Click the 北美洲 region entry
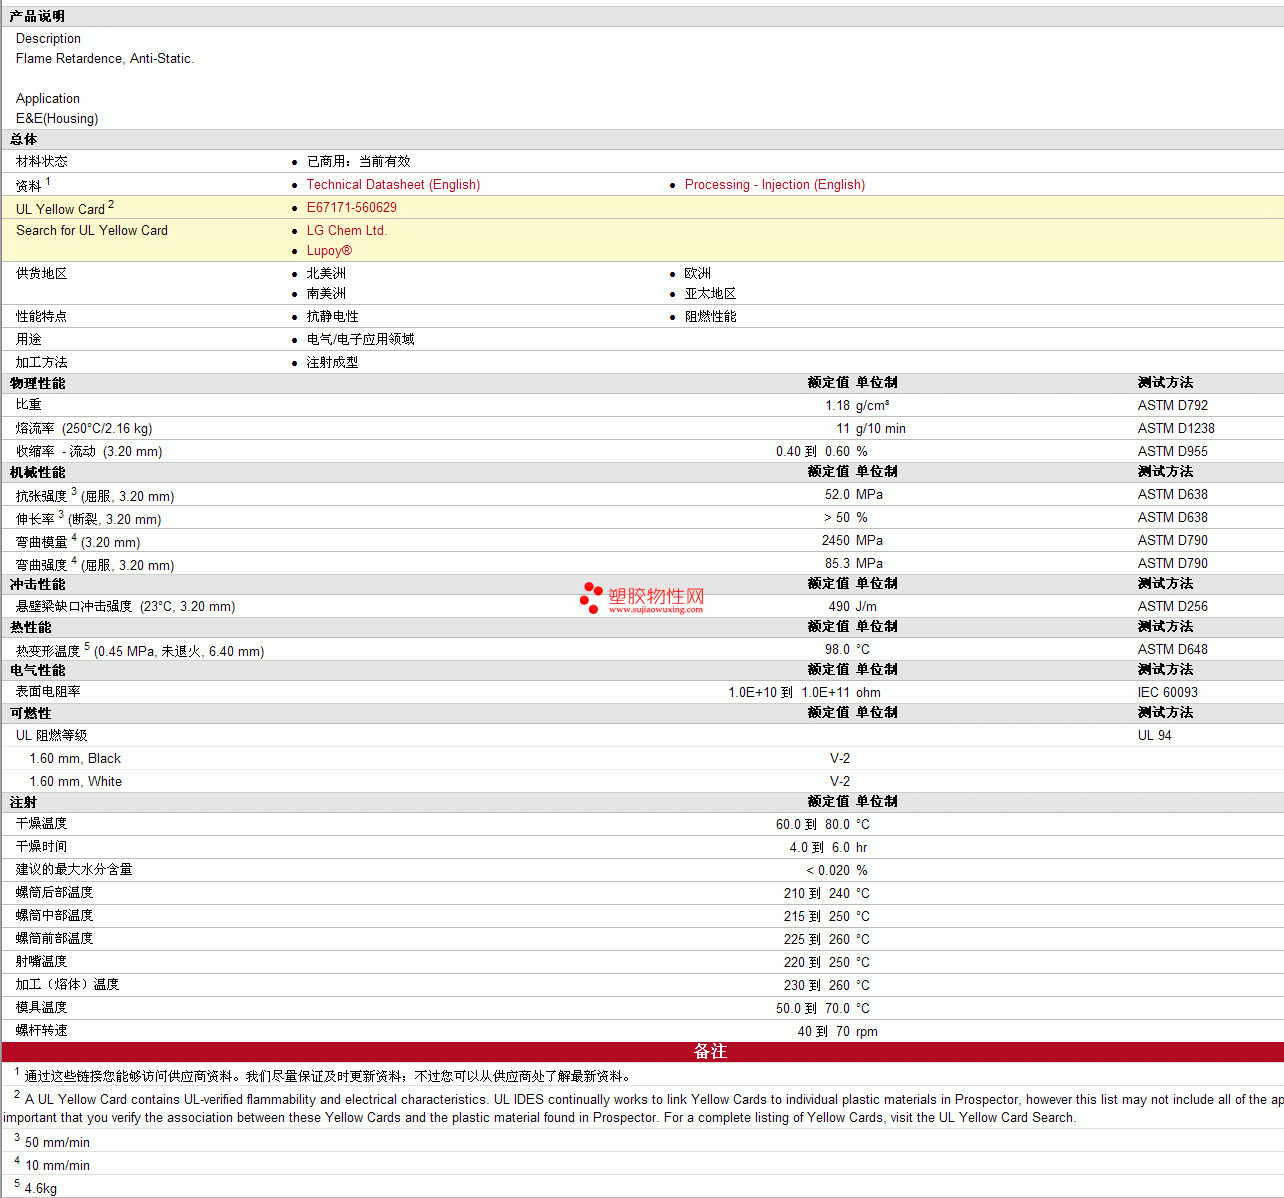1284x1198 pixels. 326,274
